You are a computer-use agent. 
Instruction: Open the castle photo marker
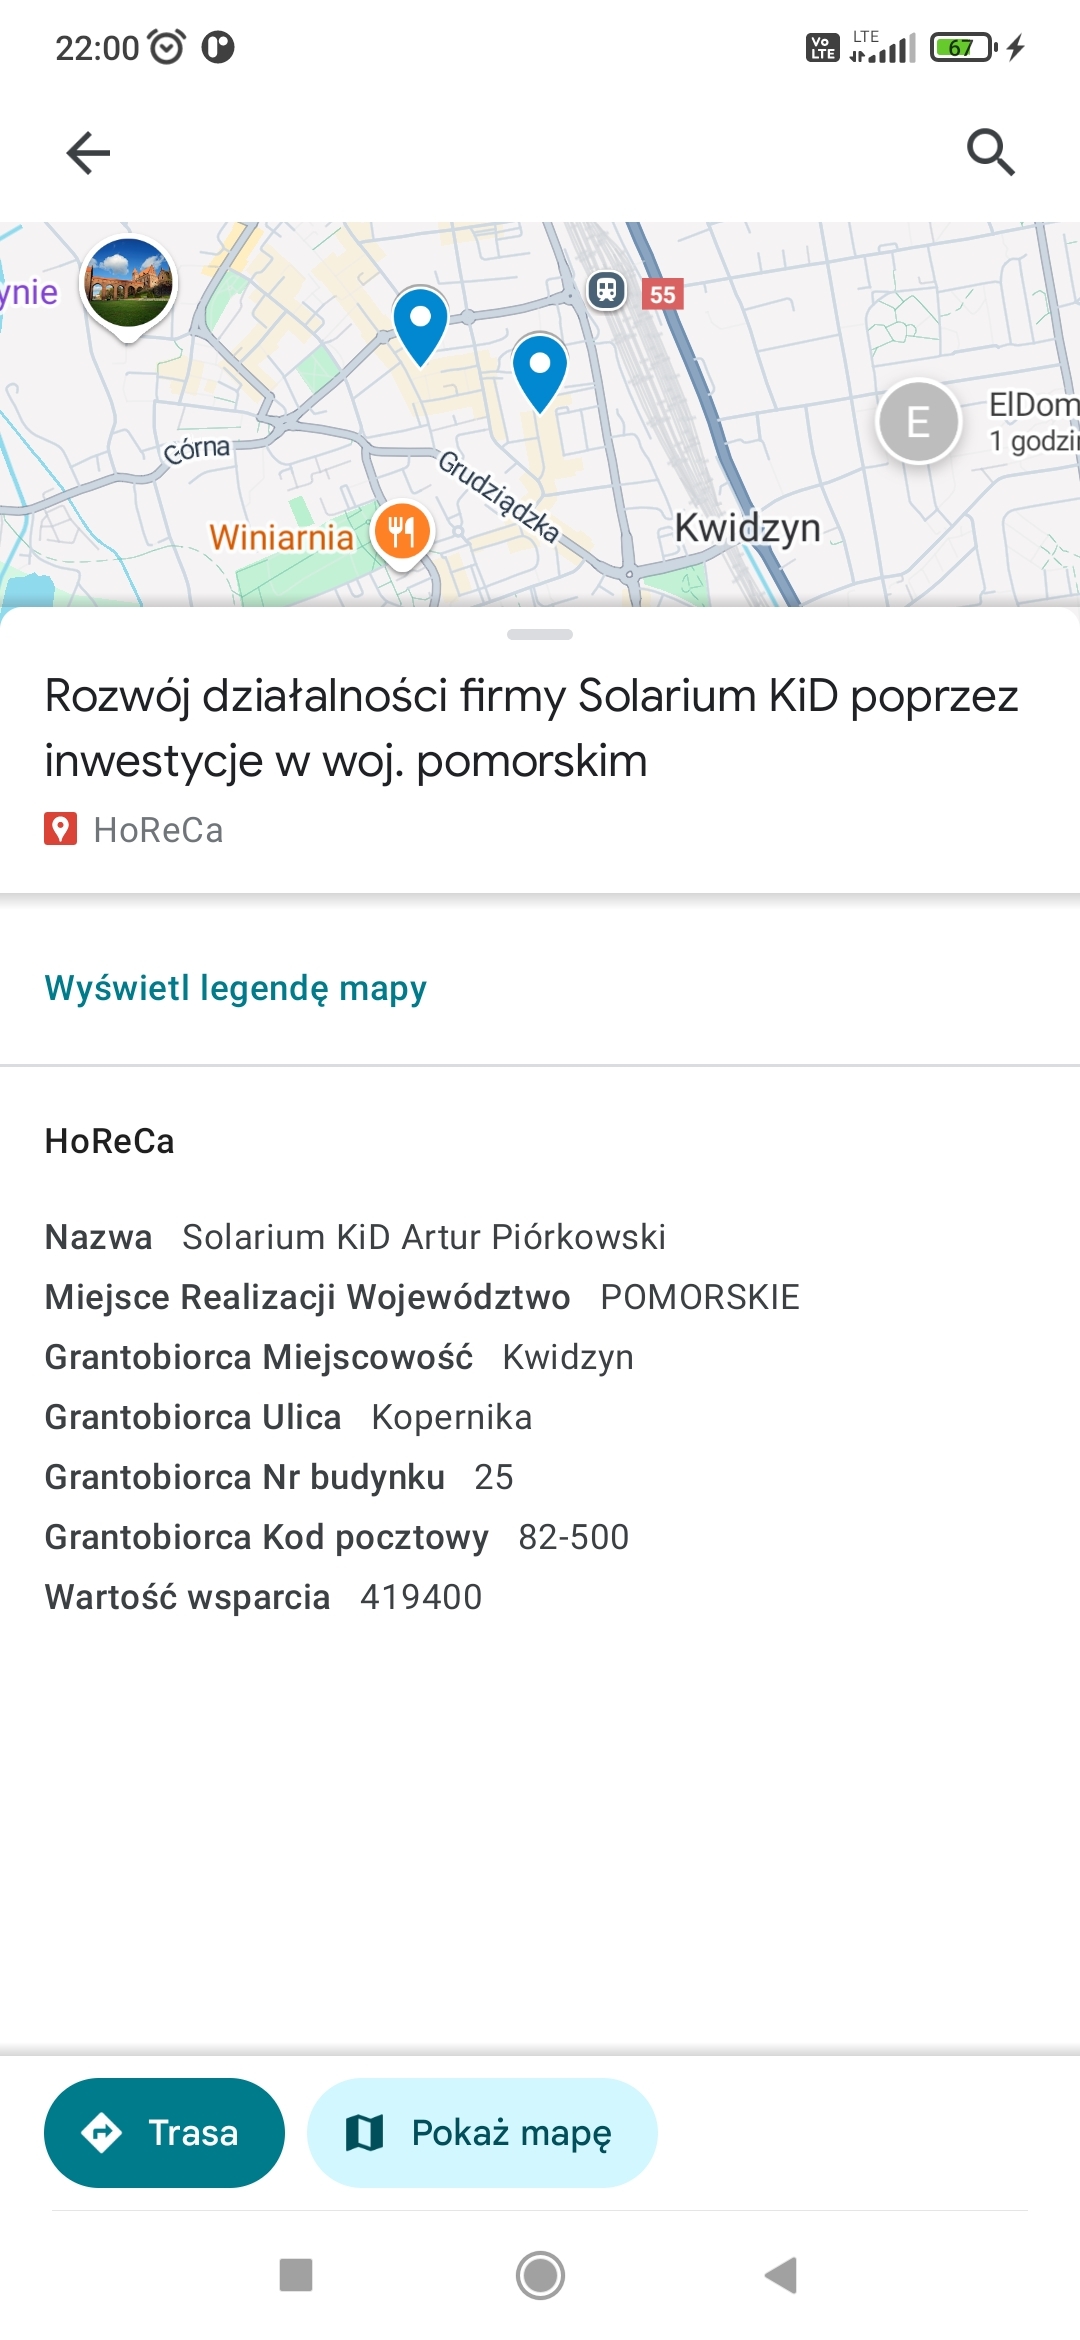click(128, 284)
